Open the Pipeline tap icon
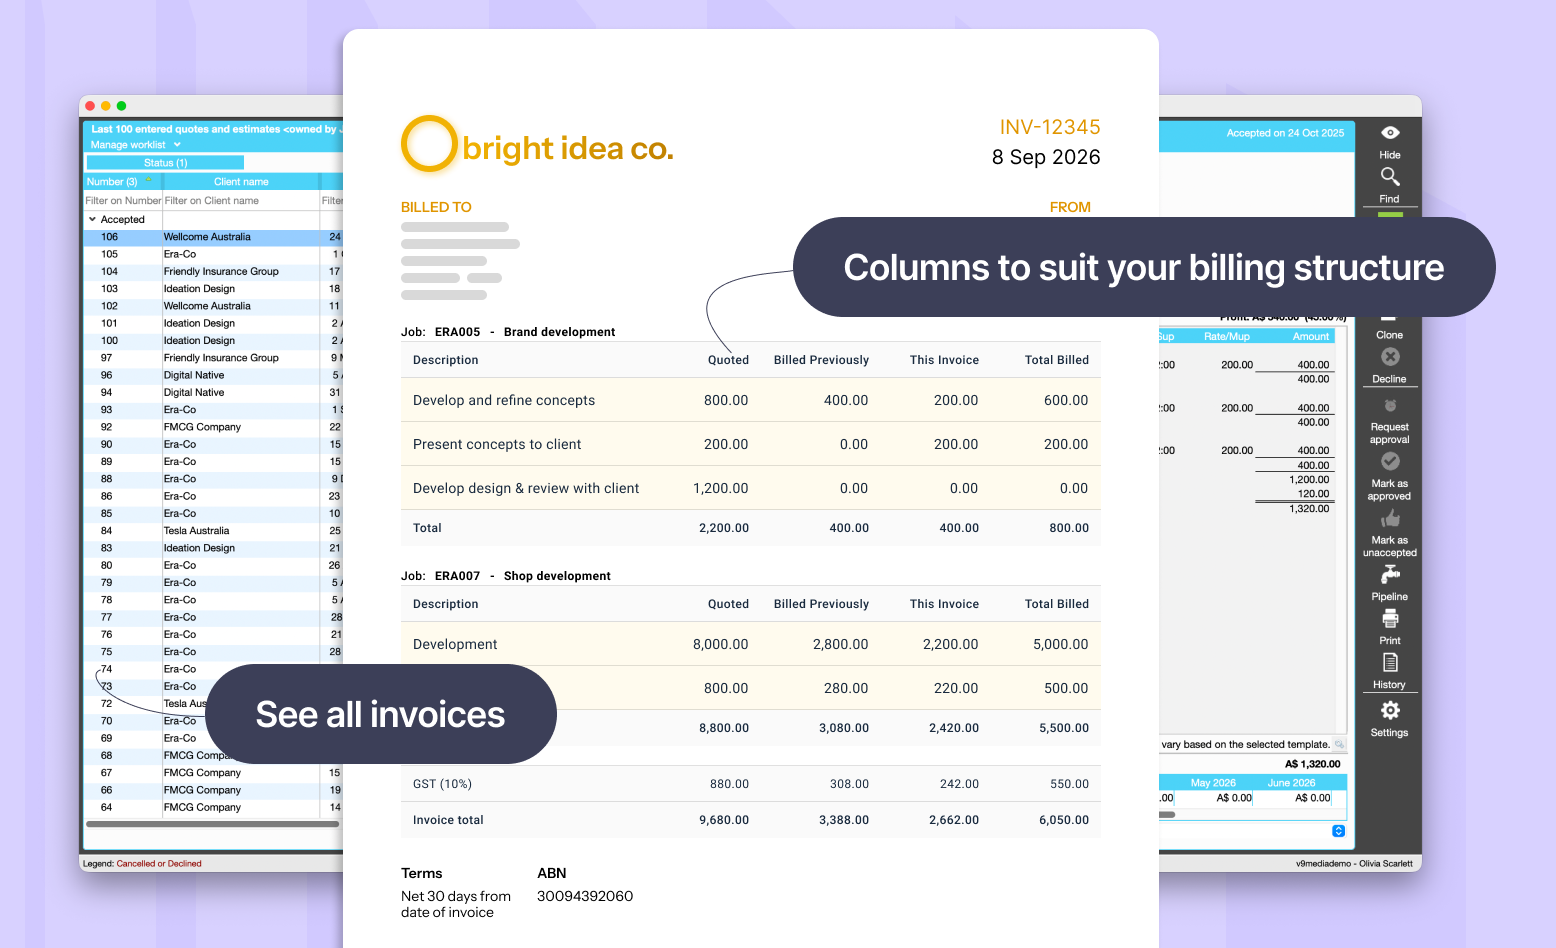This screenshot has width=1556, height=948. click(1390, 574)
